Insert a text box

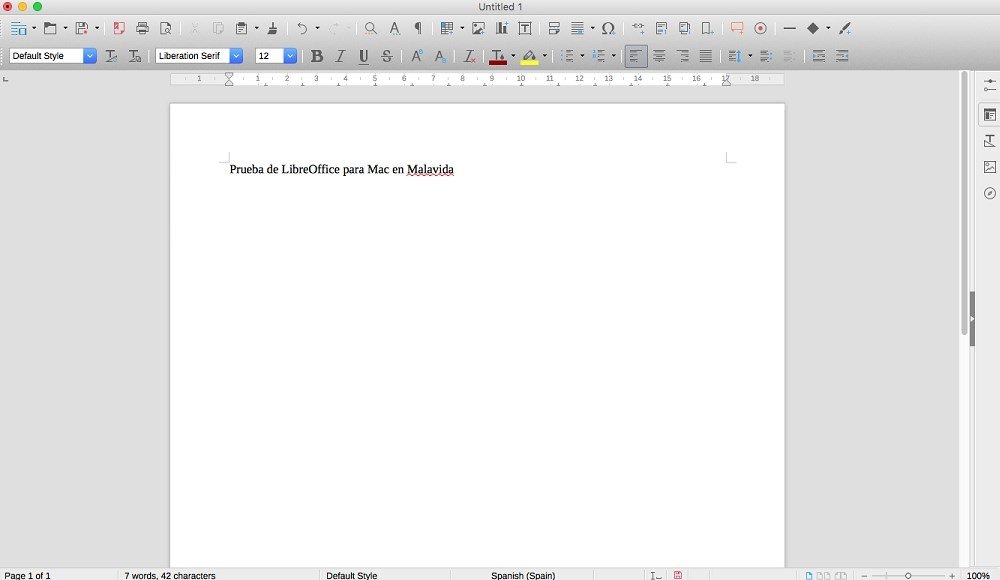525,28
